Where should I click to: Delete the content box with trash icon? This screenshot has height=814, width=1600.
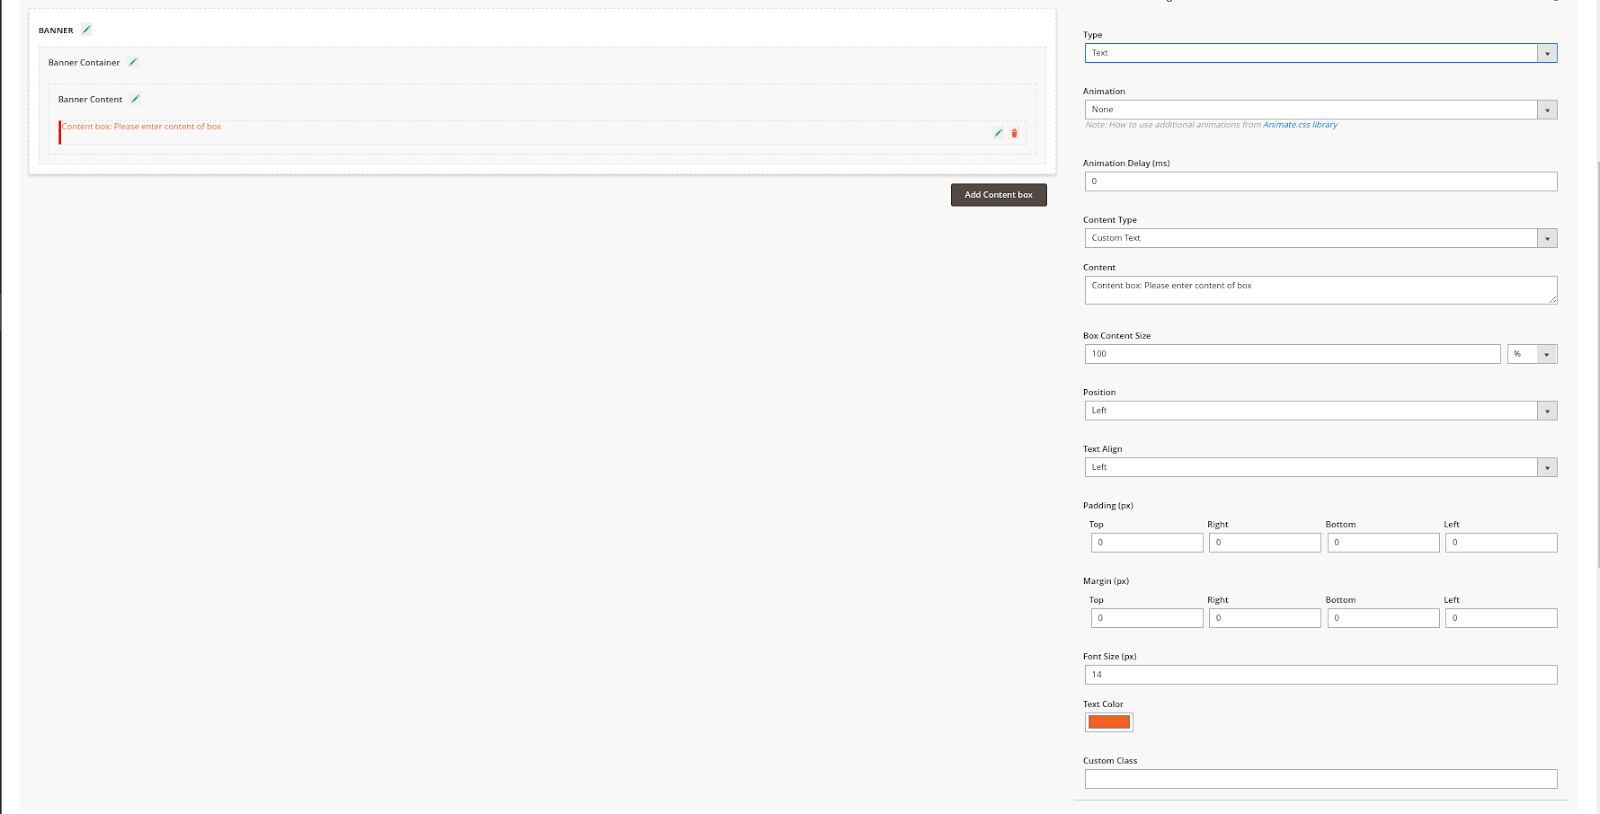(x=1014, y=133)
